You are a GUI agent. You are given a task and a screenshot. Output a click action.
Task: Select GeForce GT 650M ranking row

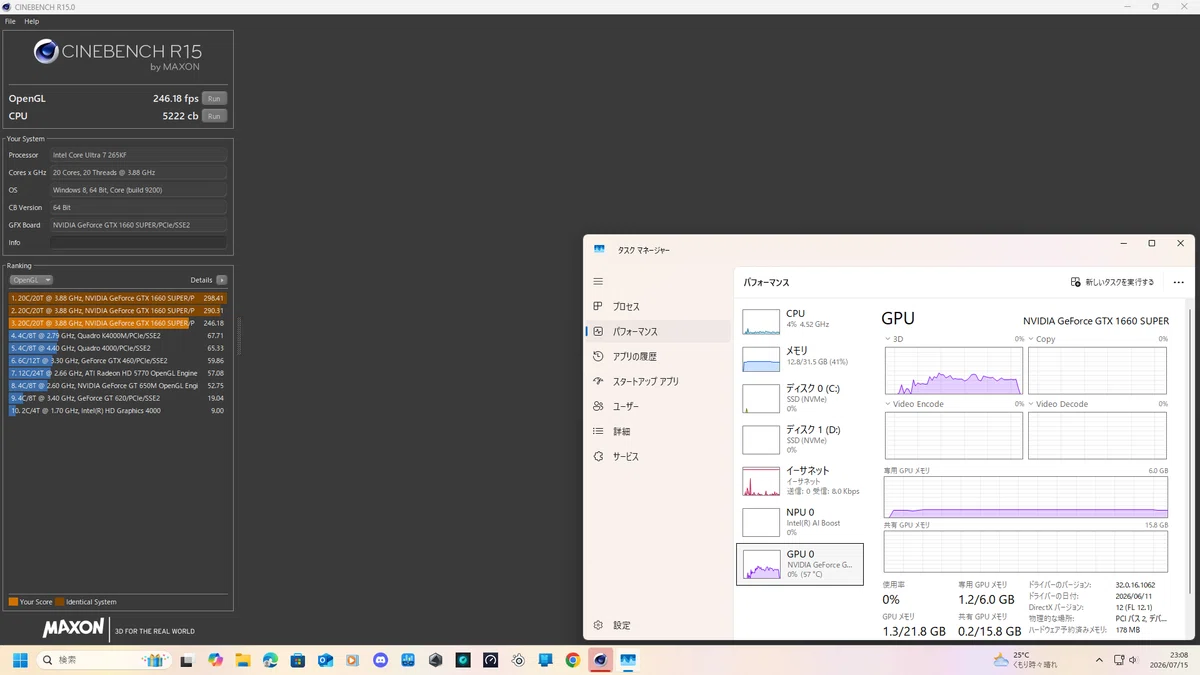[118, 385]
